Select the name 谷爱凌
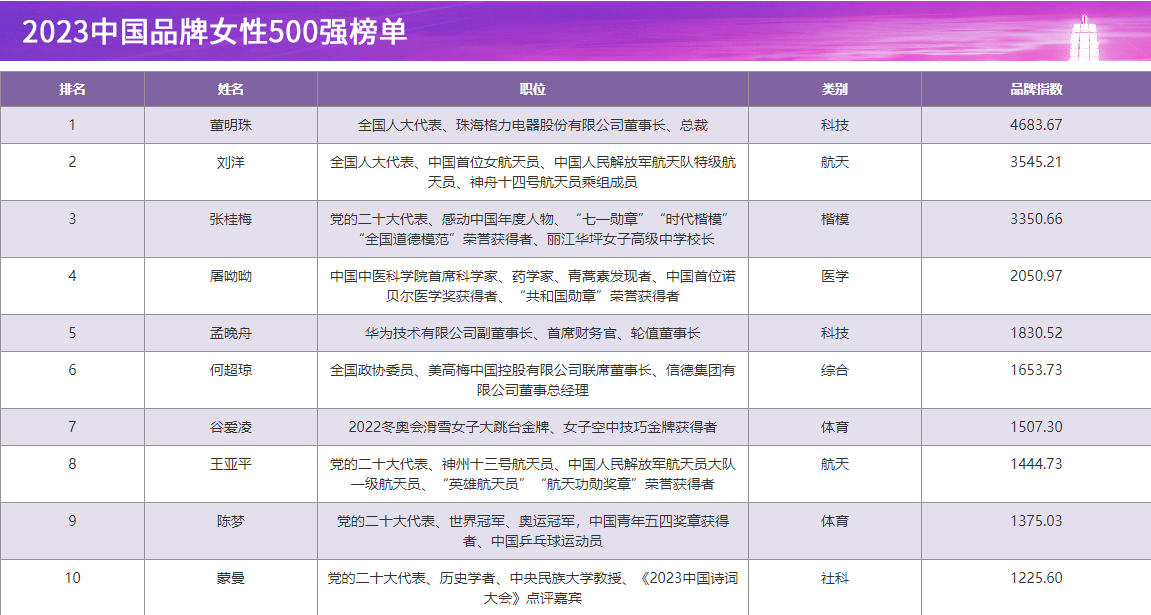 (x=230, y=427)
